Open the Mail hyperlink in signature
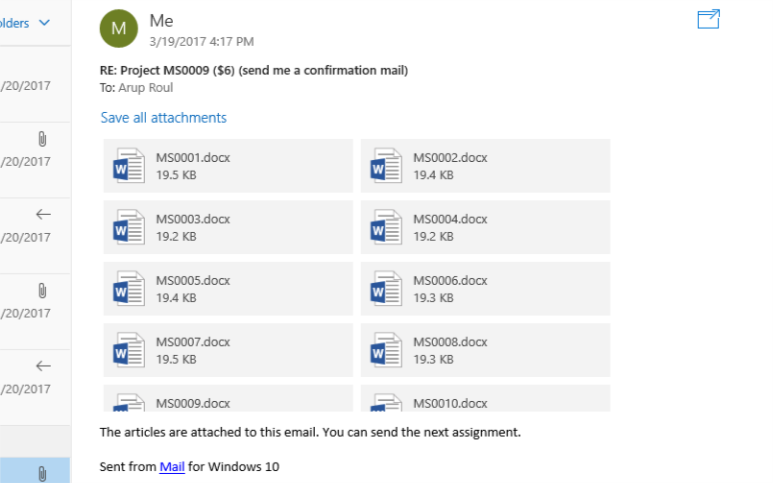 click(172, 466)
